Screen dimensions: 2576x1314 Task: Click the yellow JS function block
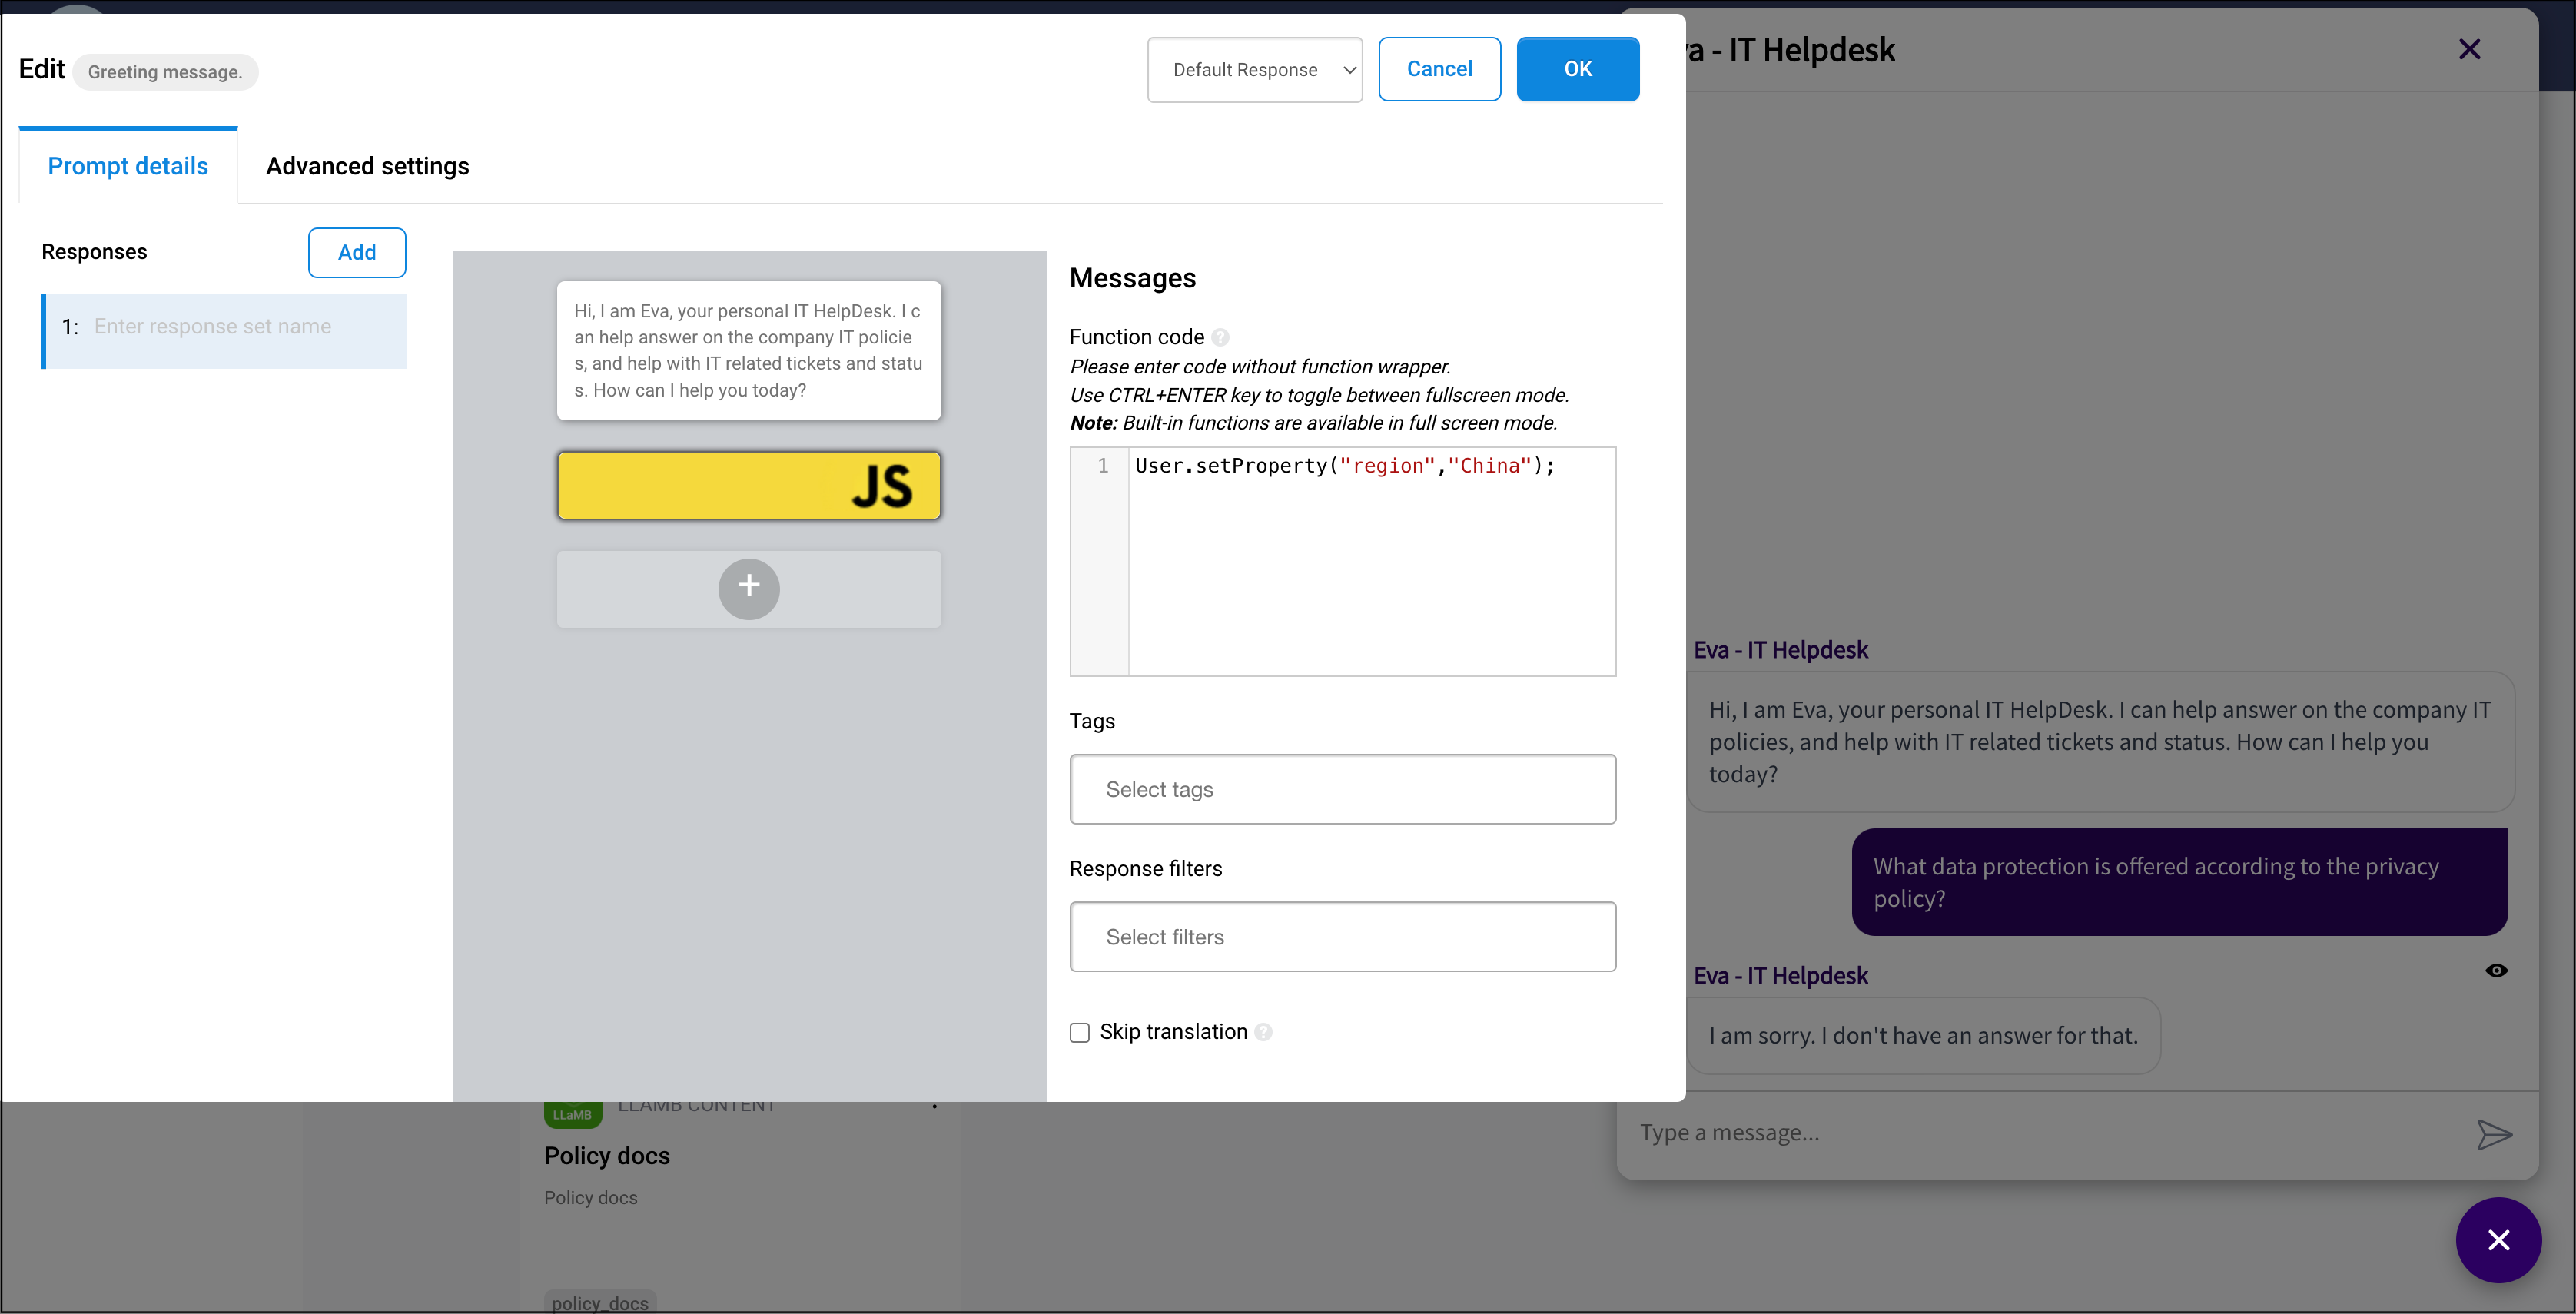coord(748,485)
